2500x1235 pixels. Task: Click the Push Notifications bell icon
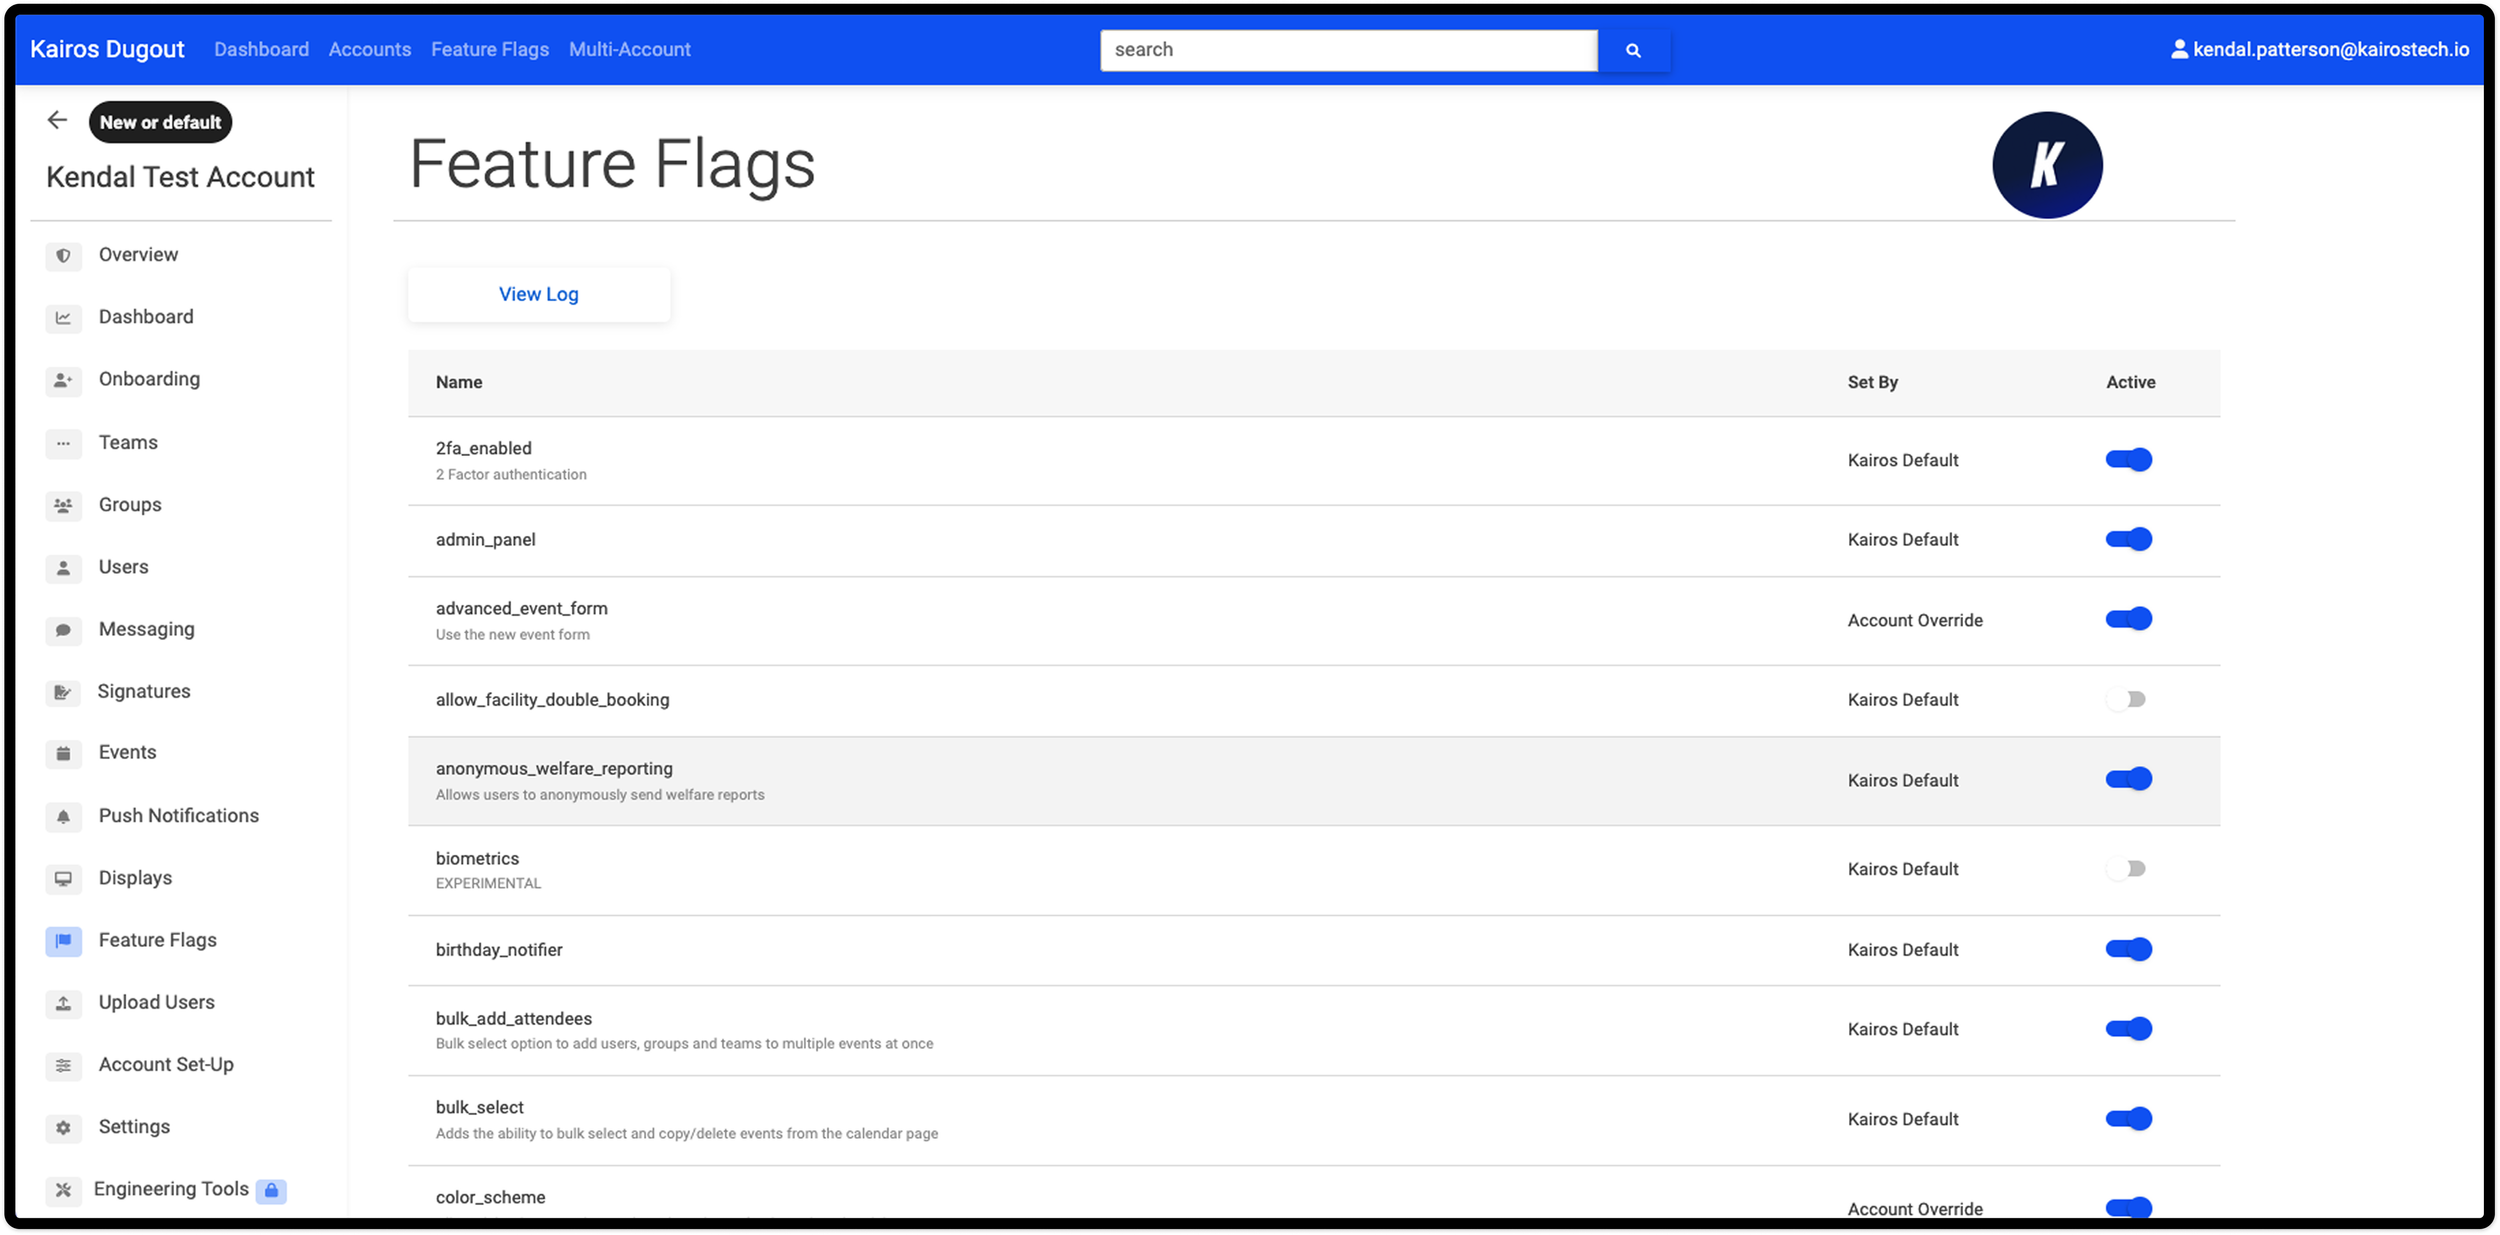[63, 817]
